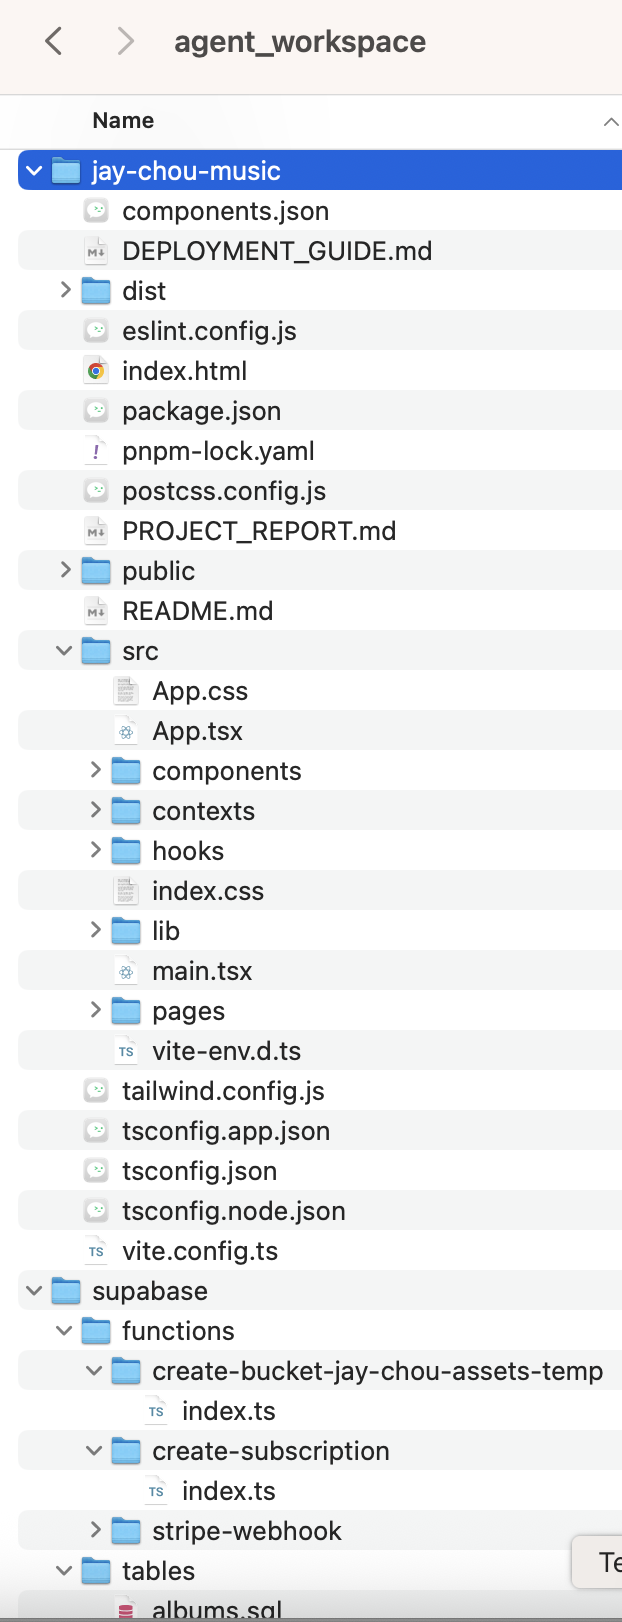Select the pages folder name
This screenshot has width=622, height=1622.
(188, 1012)
